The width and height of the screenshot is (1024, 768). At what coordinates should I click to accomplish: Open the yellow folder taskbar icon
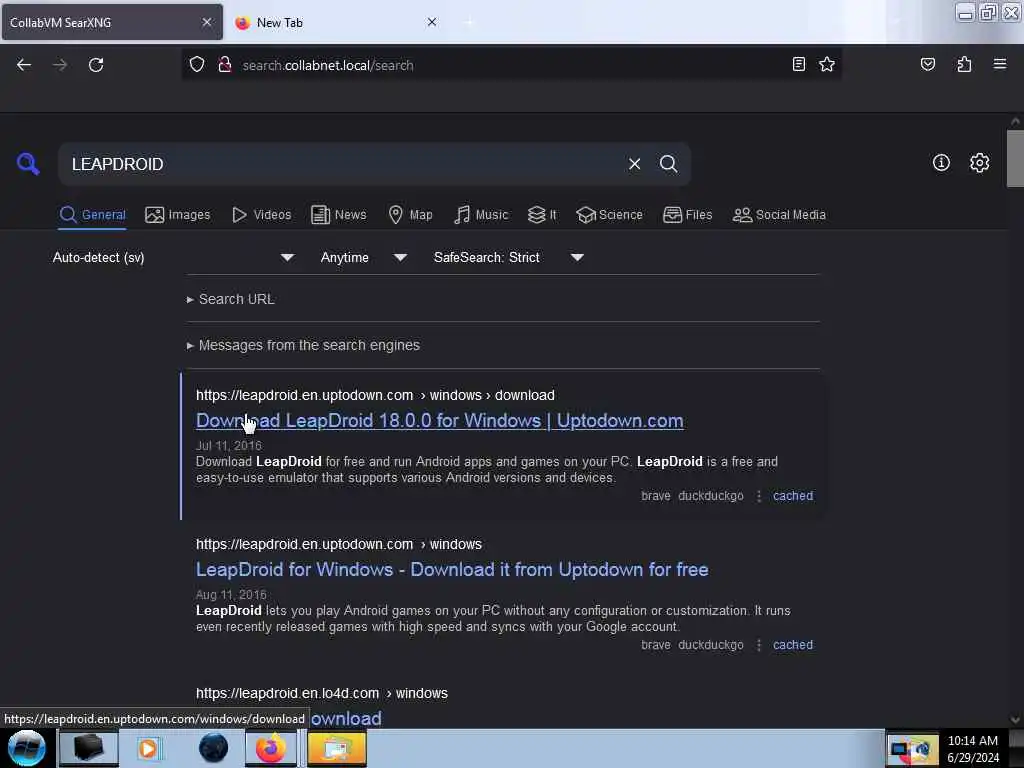[x=336, y=748]
